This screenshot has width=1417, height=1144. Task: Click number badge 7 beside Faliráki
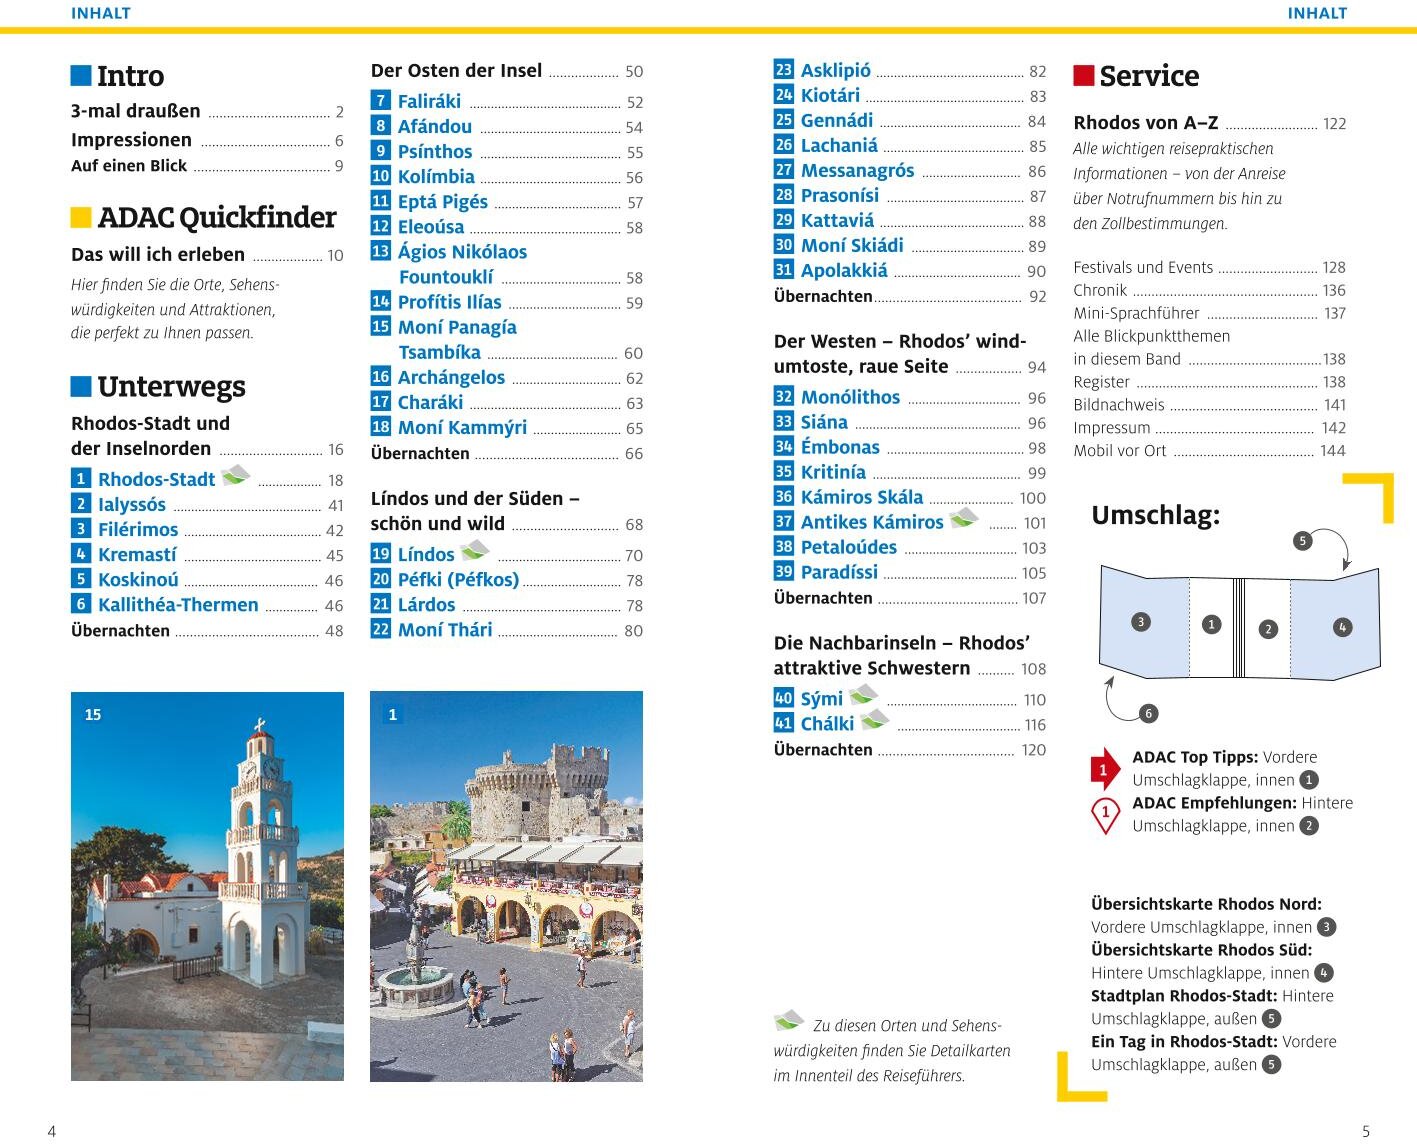381,101
